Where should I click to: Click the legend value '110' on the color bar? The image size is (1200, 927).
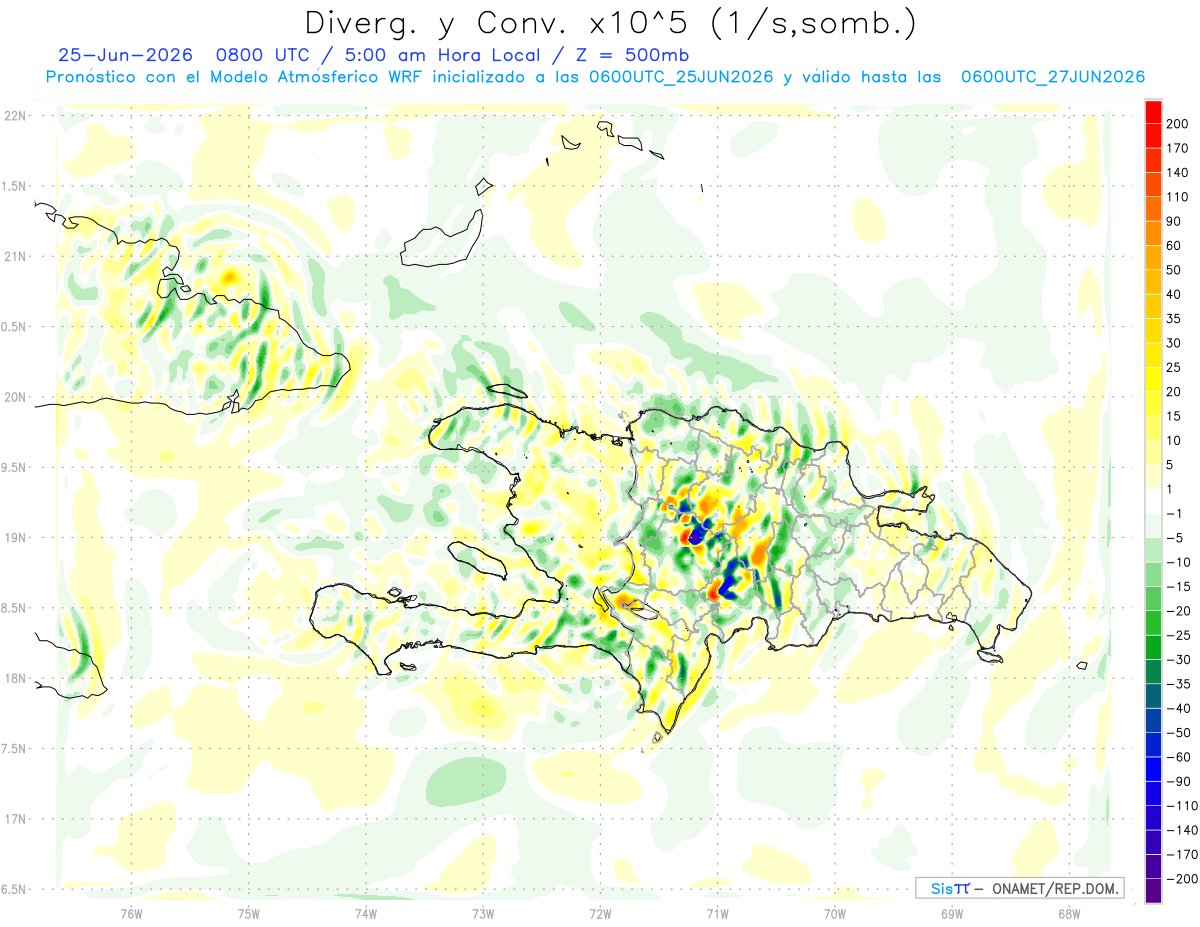point(1177,197)
